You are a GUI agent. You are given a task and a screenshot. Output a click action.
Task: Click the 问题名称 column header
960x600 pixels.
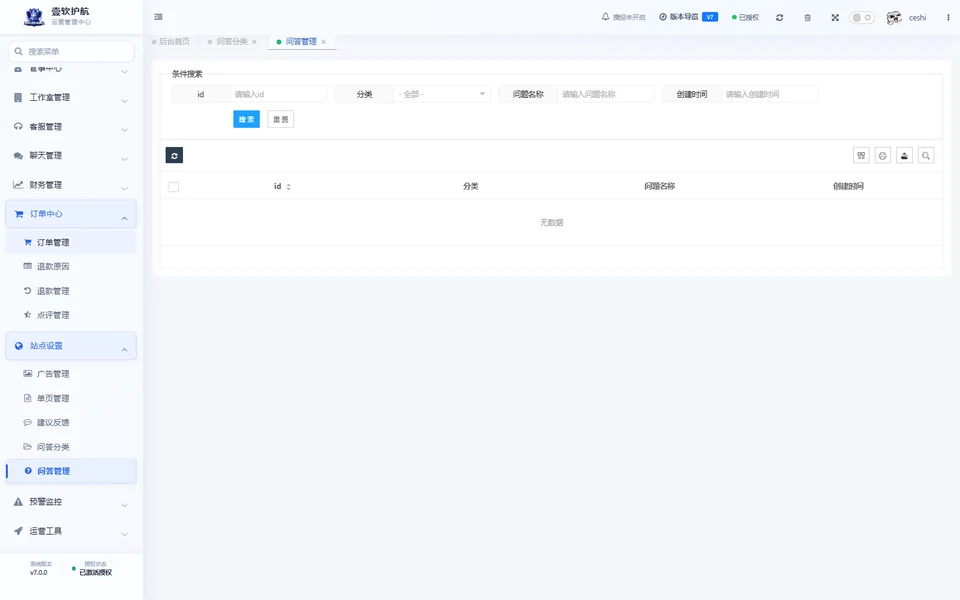pos(659,186)
